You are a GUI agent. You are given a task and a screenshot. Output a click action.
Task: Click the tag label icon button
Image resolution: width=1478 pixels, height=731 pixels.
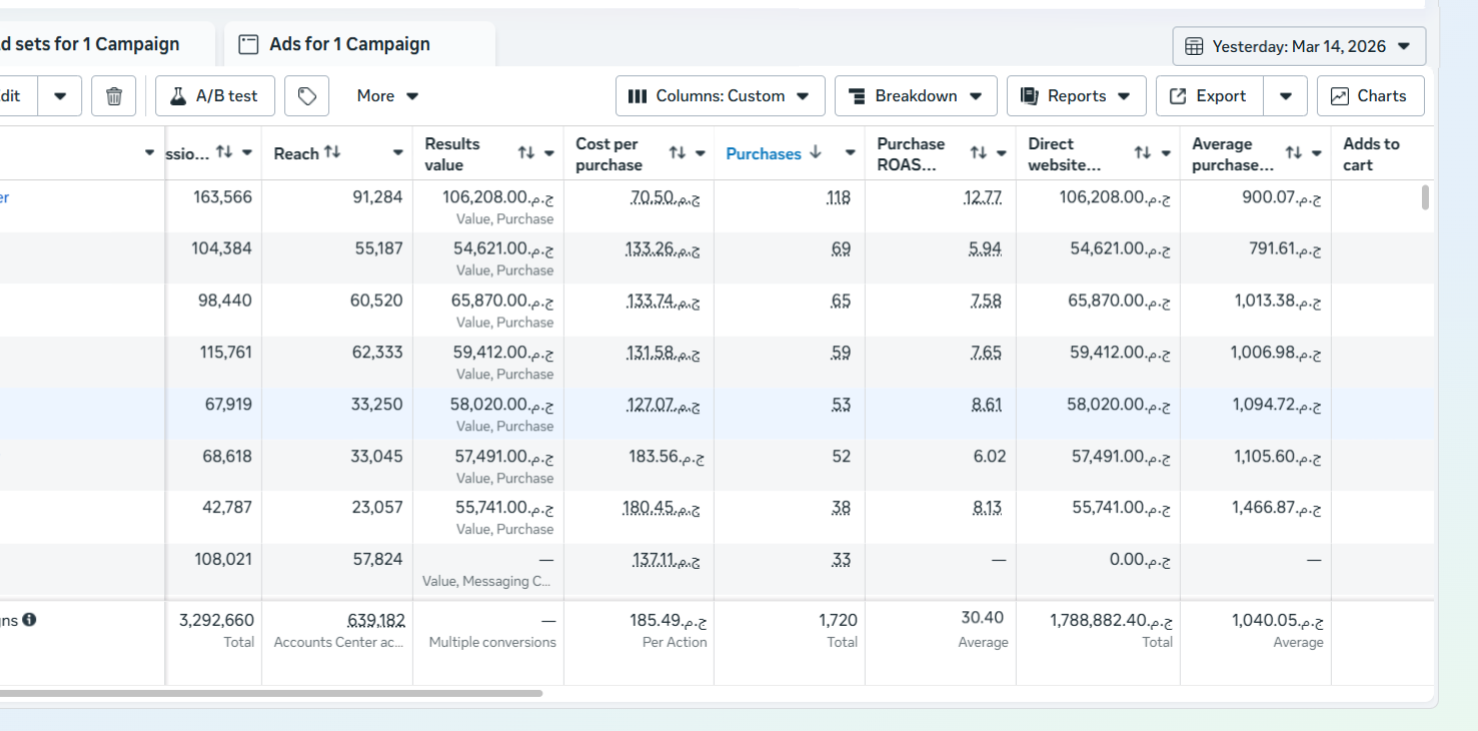[x=307, y=96]
